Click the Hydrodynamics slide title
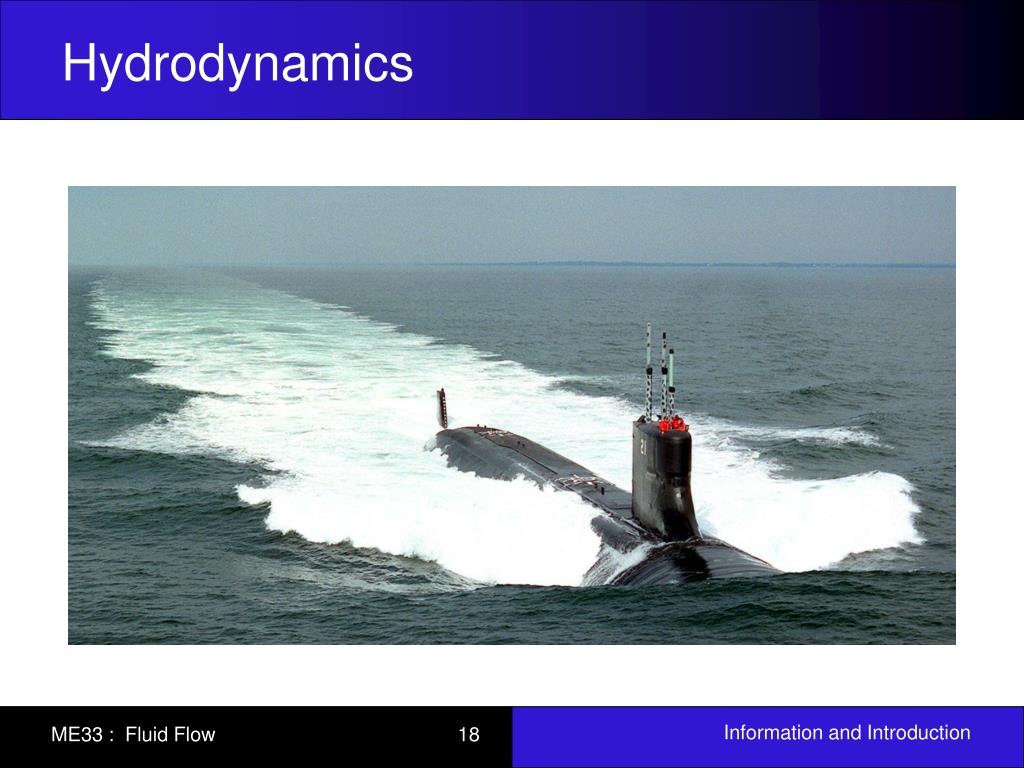 [238, 65]
